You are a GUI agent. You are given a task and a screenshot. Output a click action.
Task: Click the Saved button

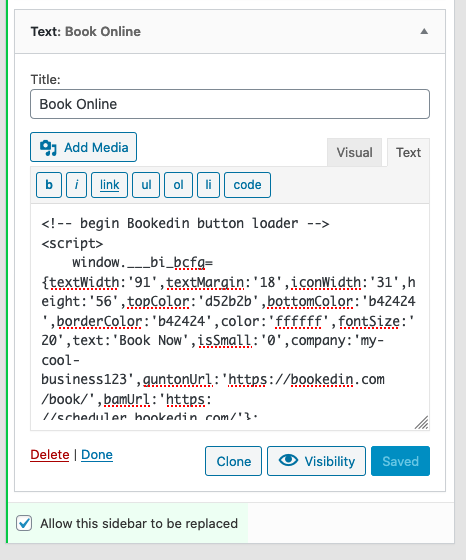pos(400,461)
